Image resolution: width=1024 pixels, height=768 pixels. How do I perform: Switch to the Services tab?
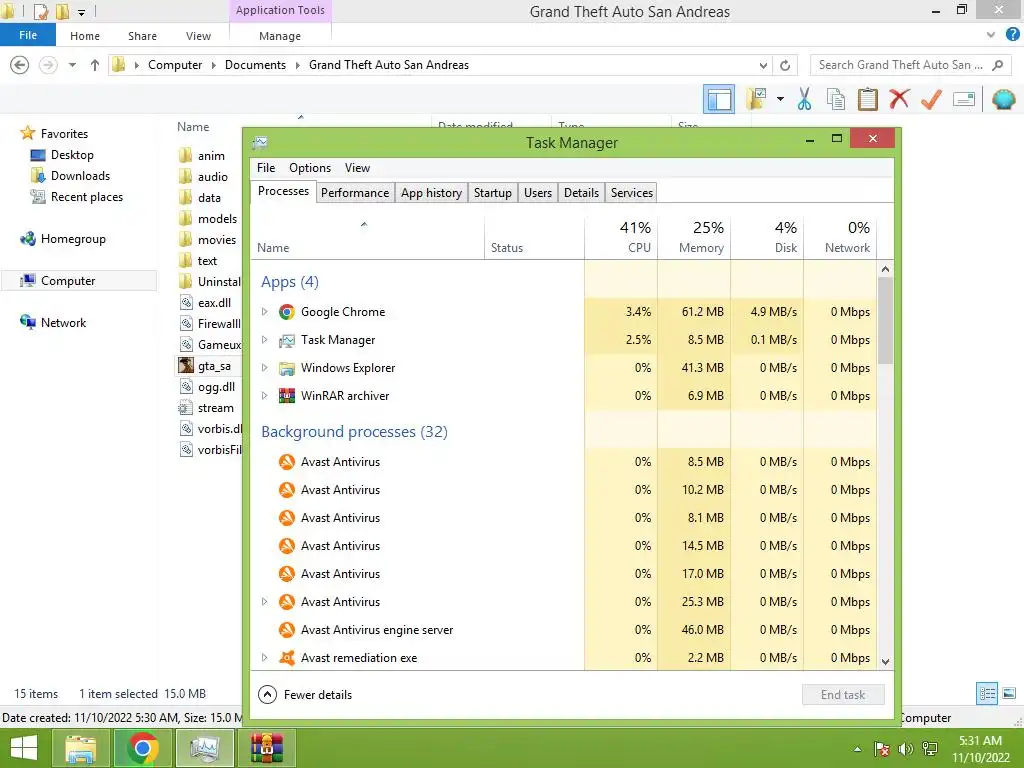632,193
